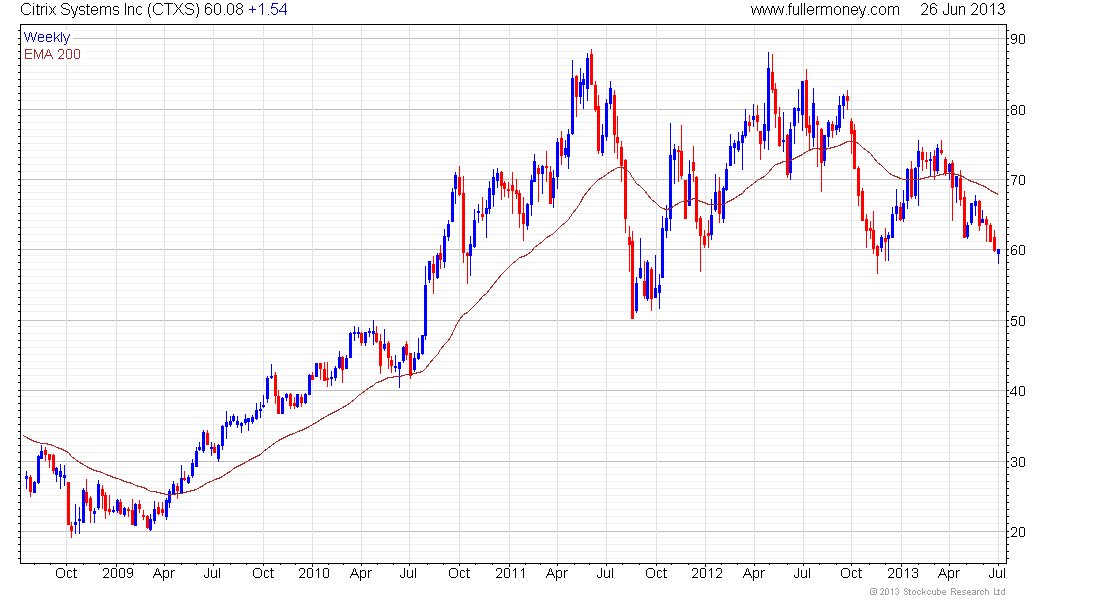Select the 50 price axis label

(1018, 321)
